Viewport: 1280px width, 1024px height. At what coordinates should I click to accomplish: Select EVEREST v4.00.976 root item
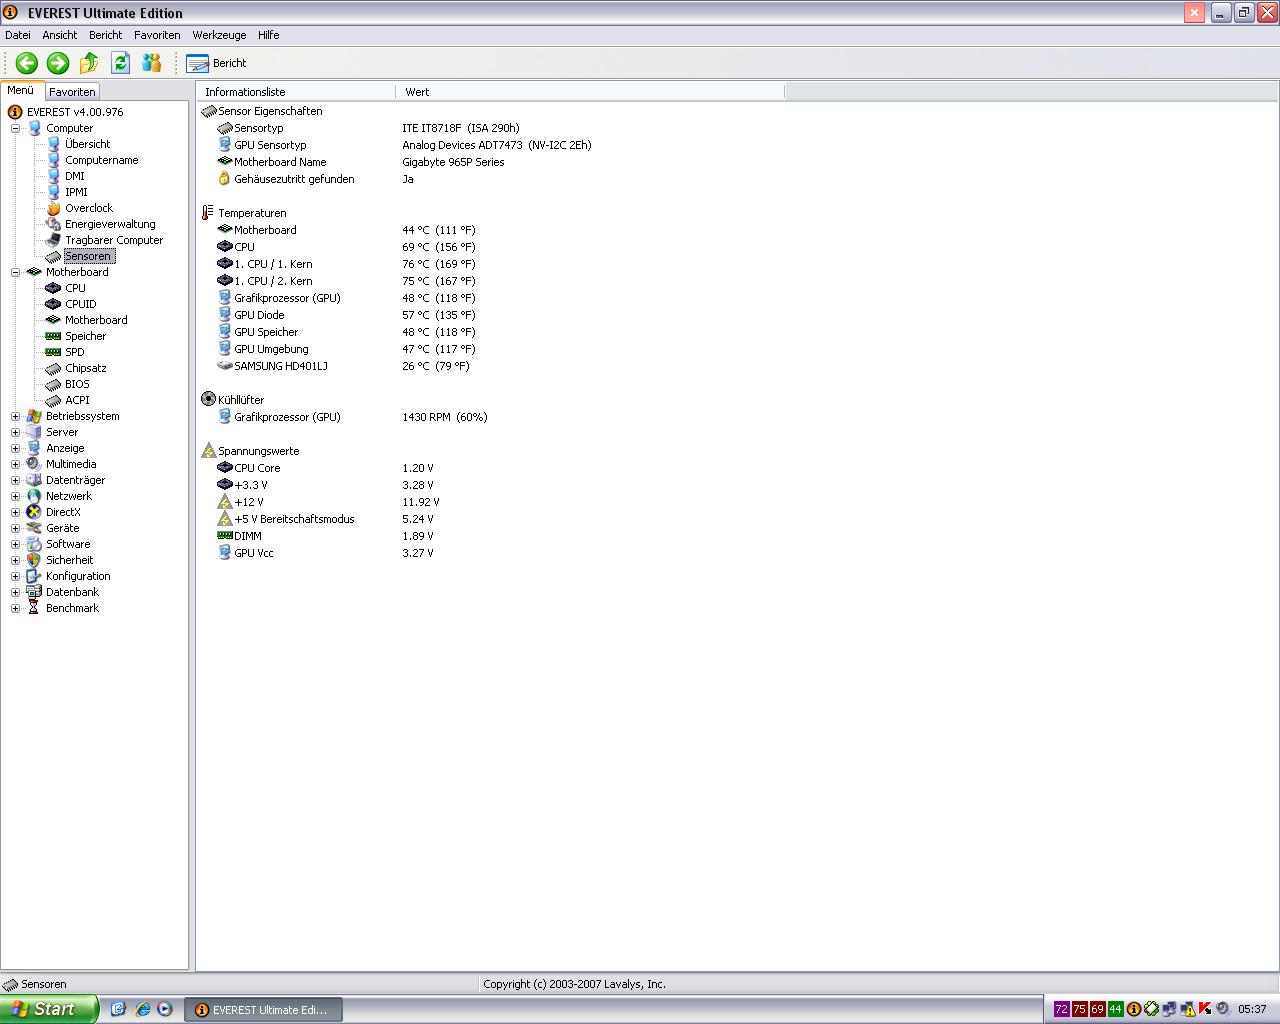(x=75, y=112)
